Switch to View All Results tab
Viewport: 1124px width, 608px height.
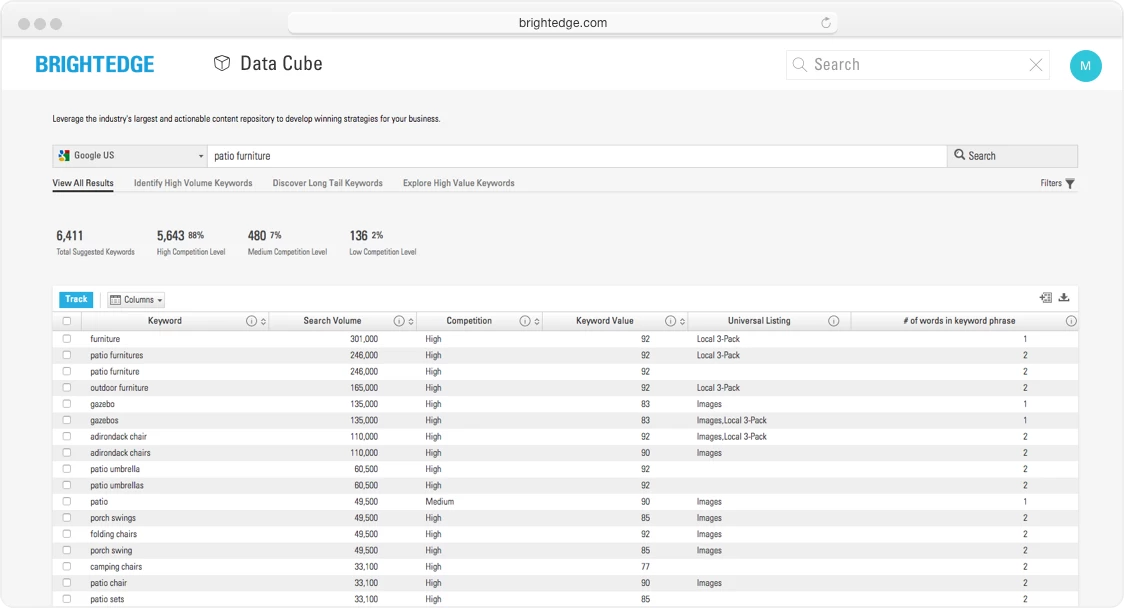click(83, 183)
